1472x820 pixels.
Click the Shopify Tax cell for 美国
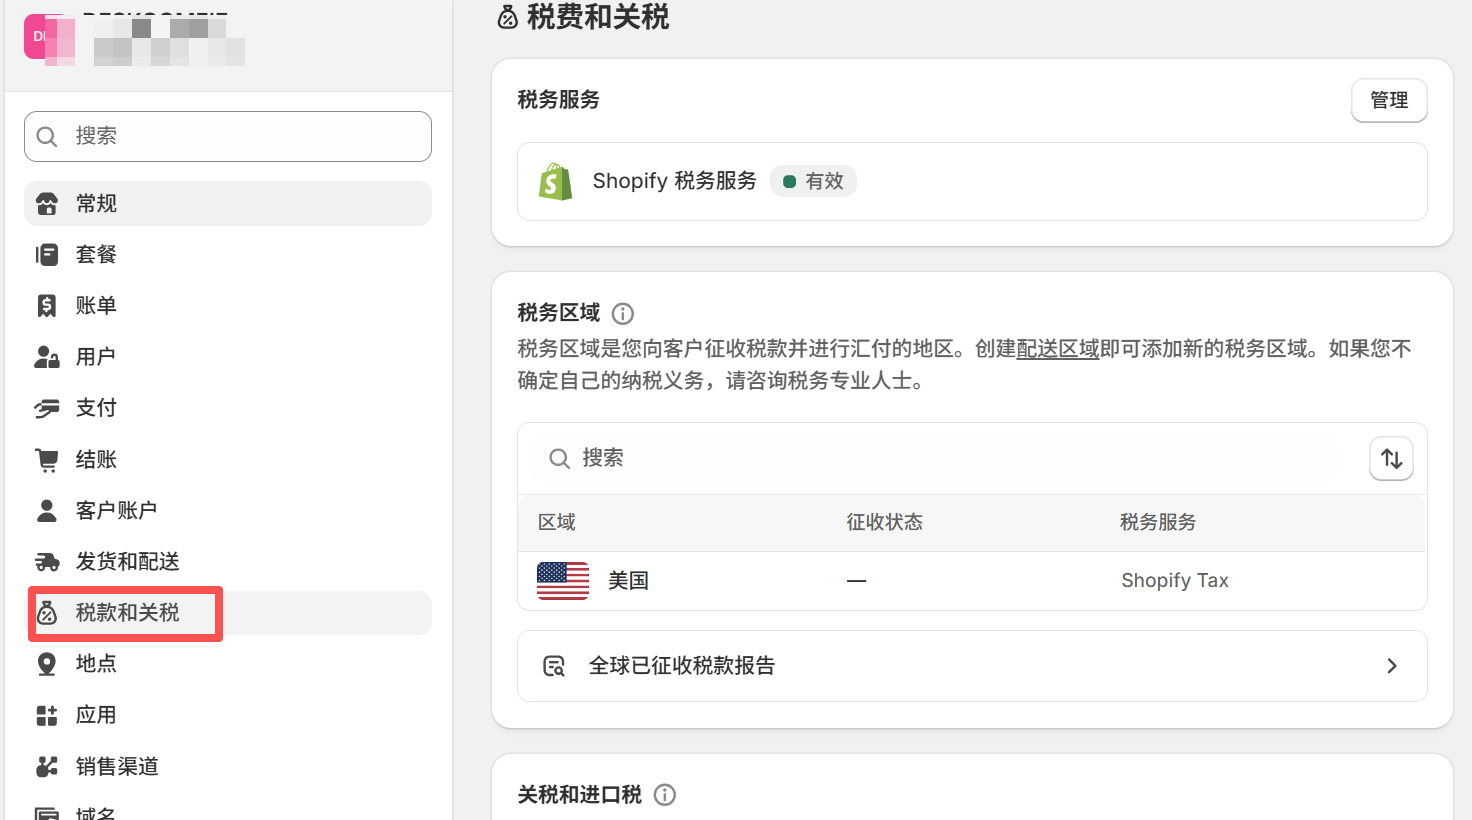pos(1175,581)
